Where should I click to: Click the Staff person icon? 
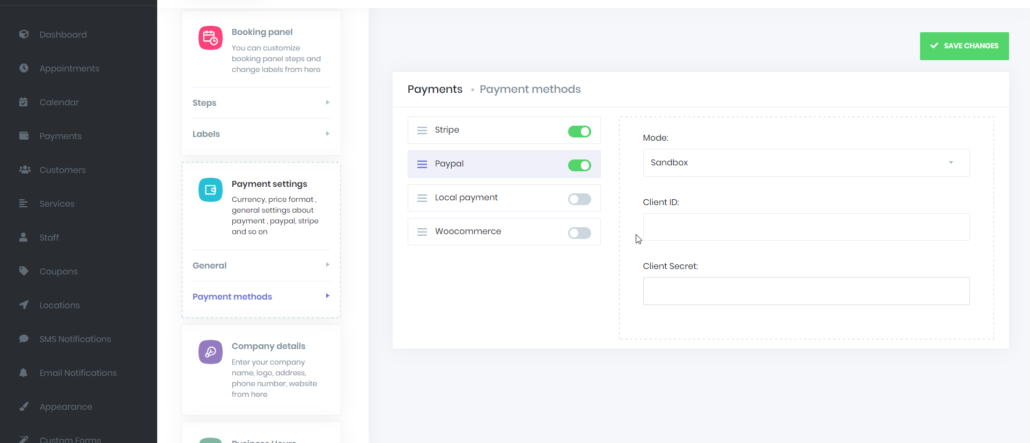[24, 237]
